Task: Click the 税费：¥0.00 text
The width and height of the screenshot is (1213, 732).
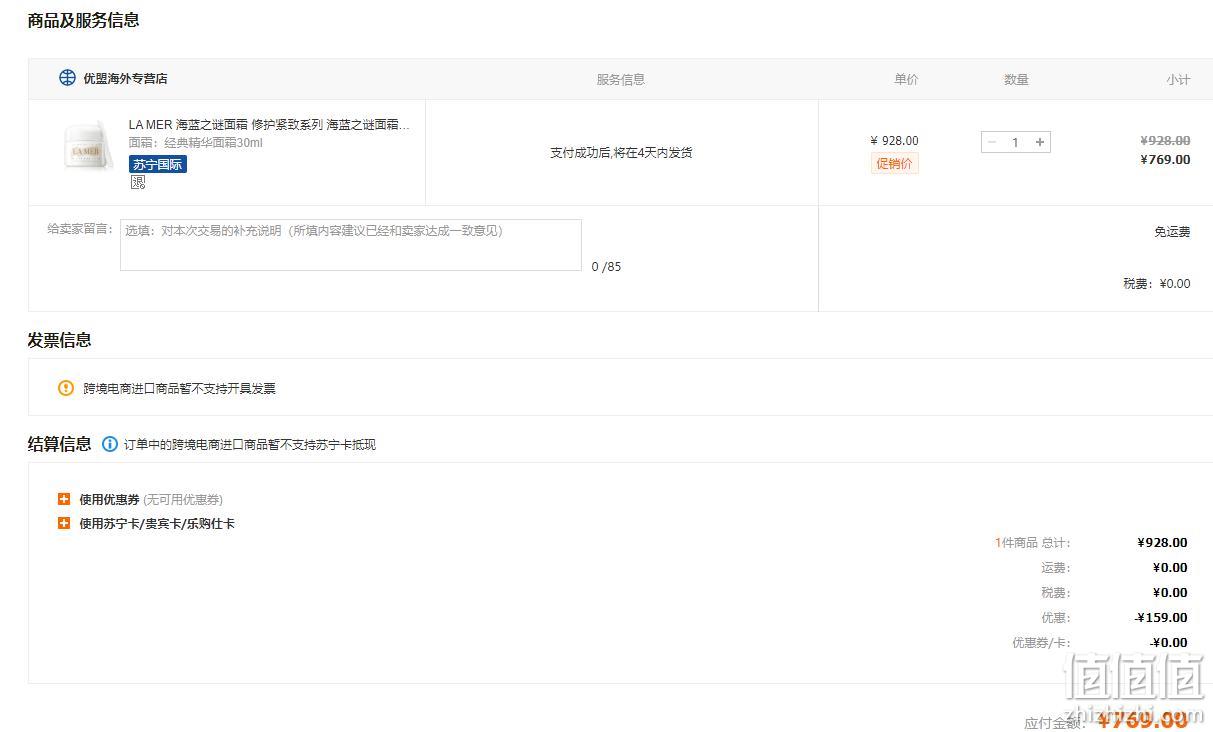Action: pos(1156,284)
